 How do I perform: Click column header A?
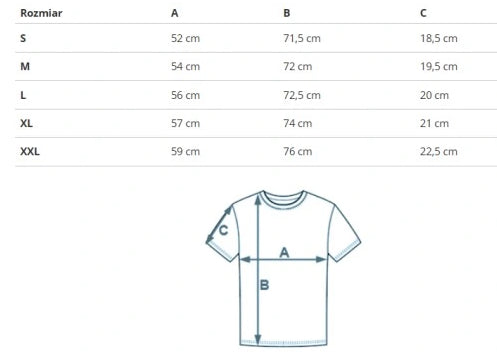pyautogui.click(x=175, y=13)
